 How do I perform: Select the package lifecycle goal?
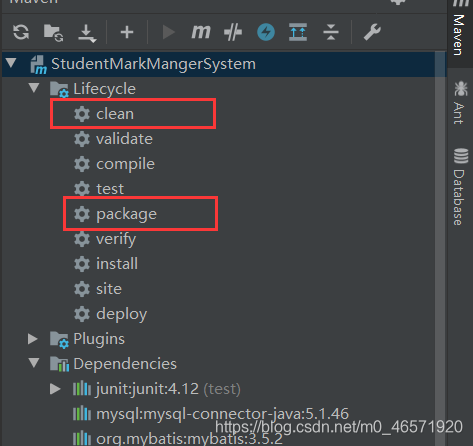click(x=126, y=214)
